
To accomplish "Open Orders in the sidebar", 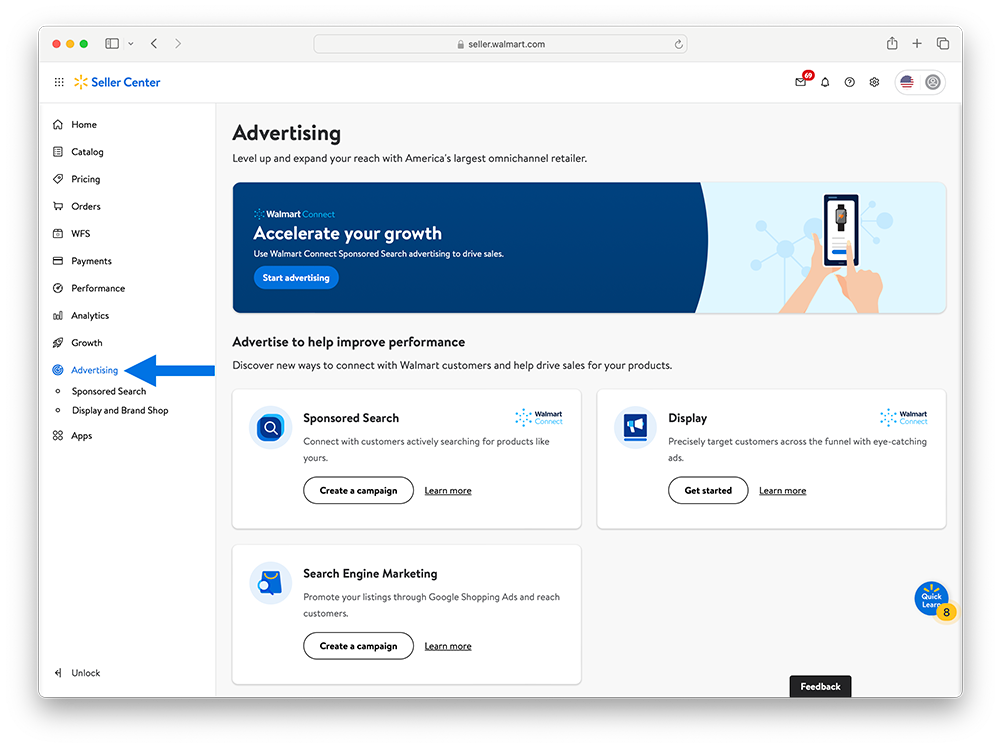I will pos(86,206).
